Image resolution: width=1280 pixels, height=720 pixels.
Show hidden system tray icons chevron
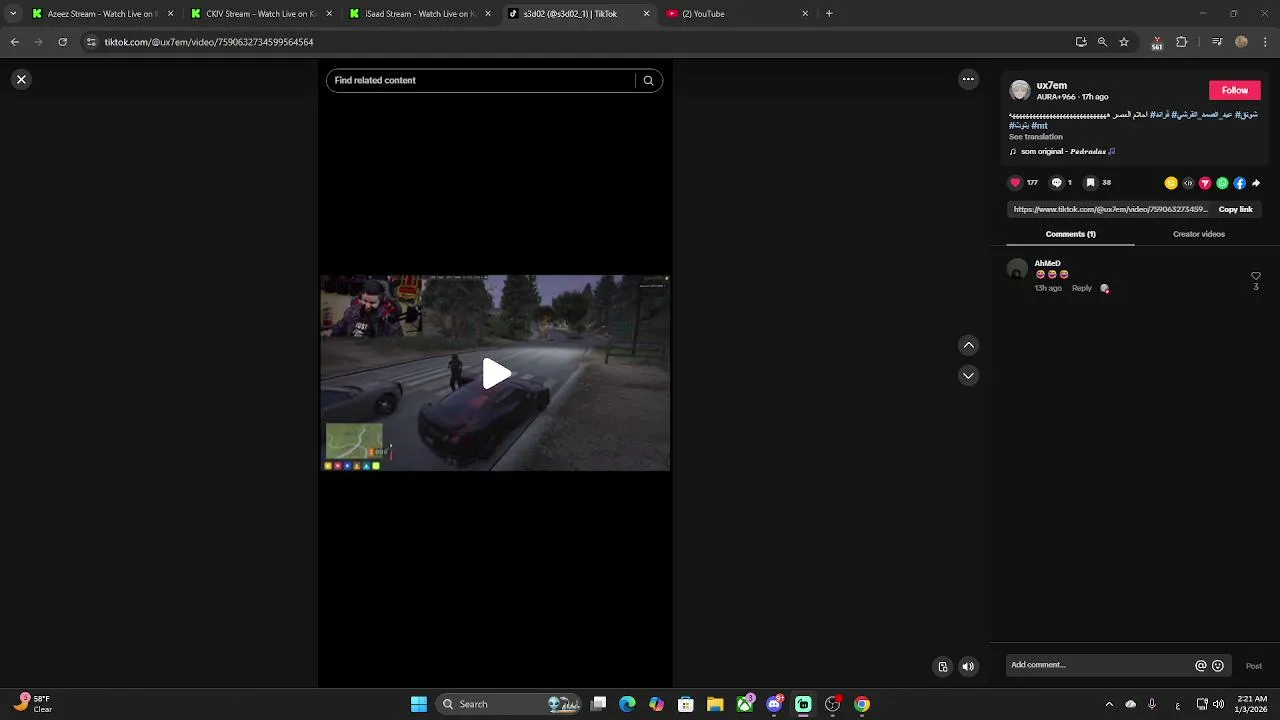coord(1108,704)
